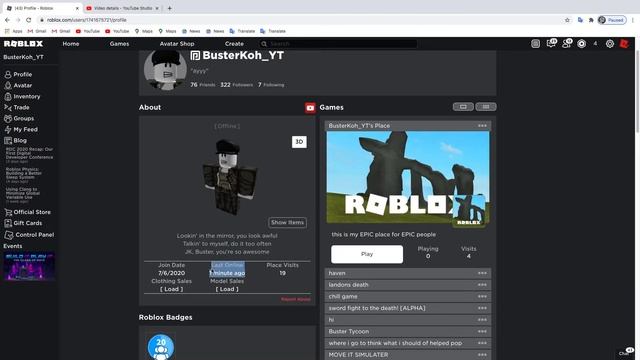
Task: Switch games to grid view
Action: pos(486,107)
